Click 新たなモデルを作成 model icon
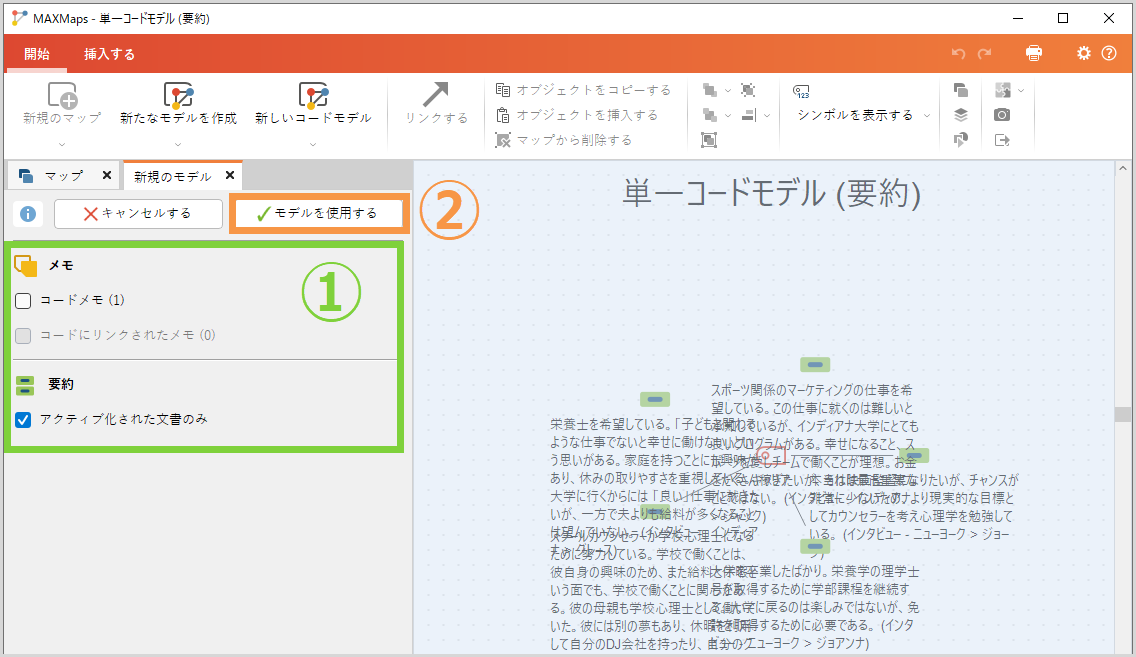Screen dimensions: 1136x657 click(x=178, y=95)
